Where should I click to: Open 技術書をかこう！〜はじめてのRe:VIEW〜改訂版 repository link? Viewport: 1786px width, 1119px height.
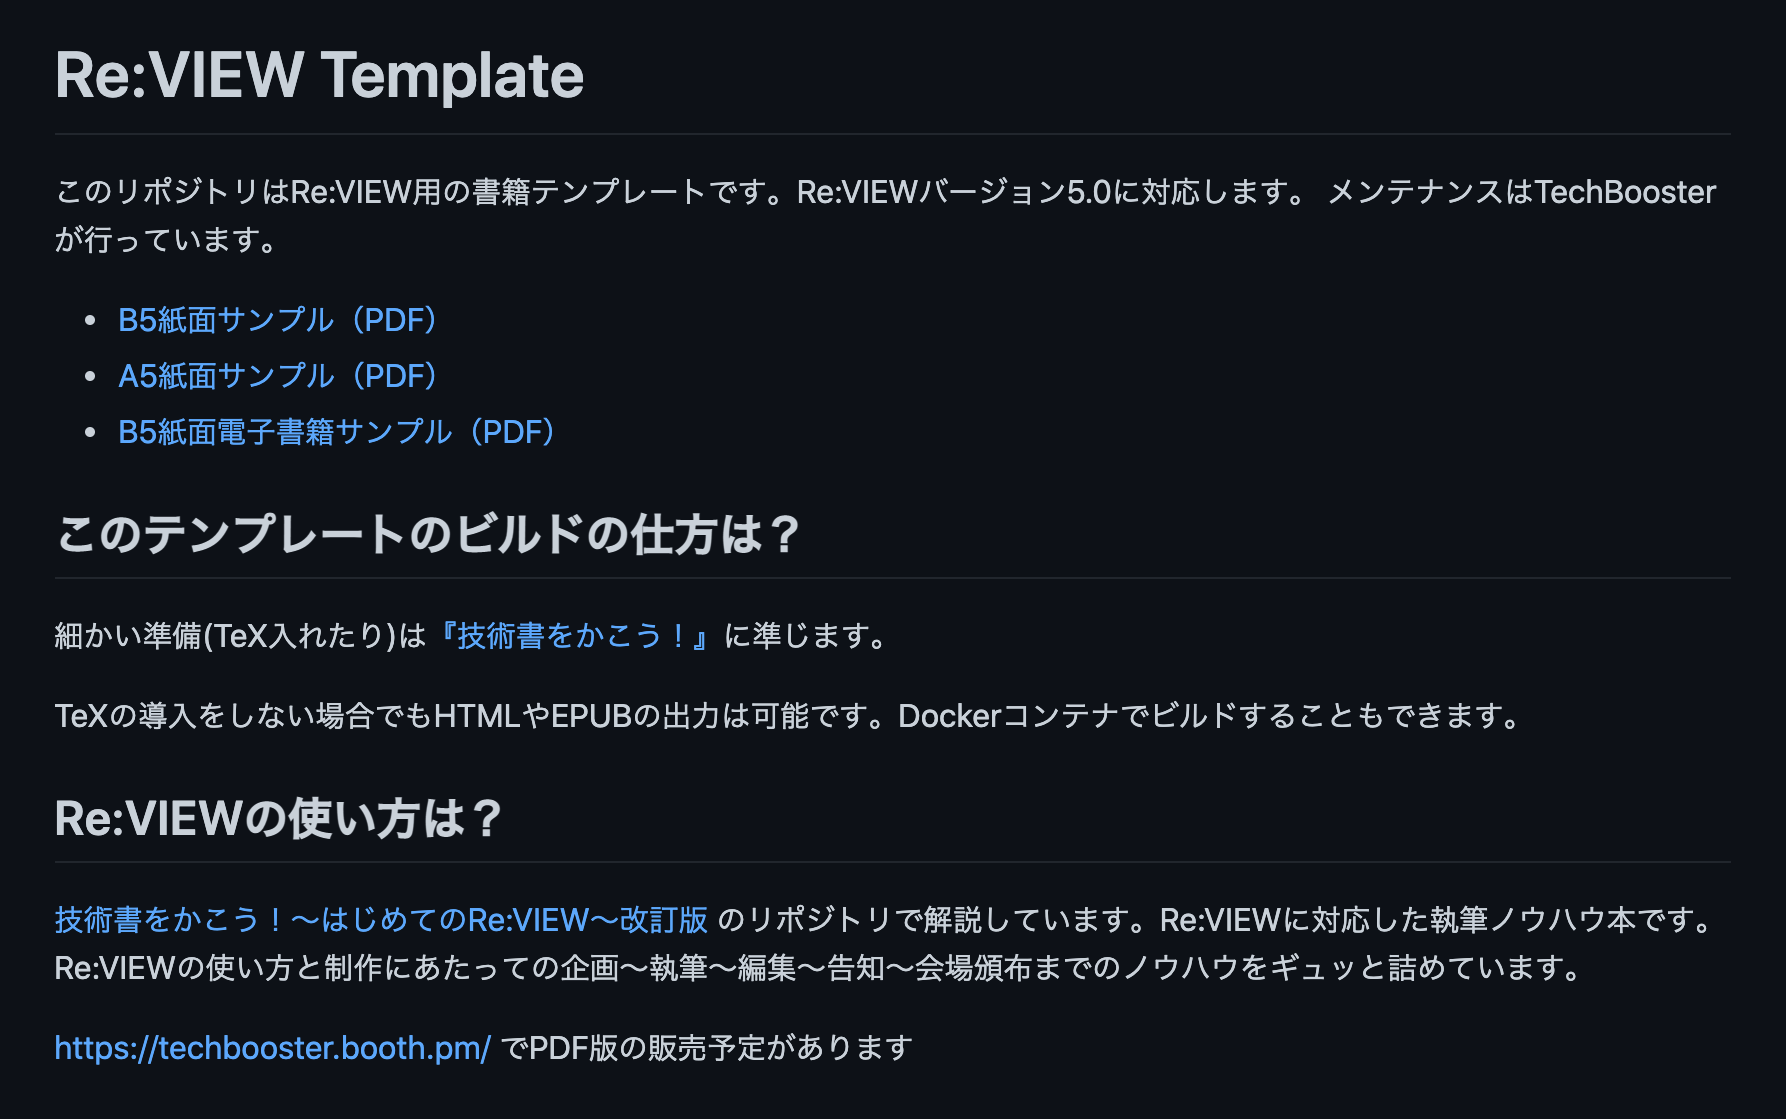tap(381, 920)
